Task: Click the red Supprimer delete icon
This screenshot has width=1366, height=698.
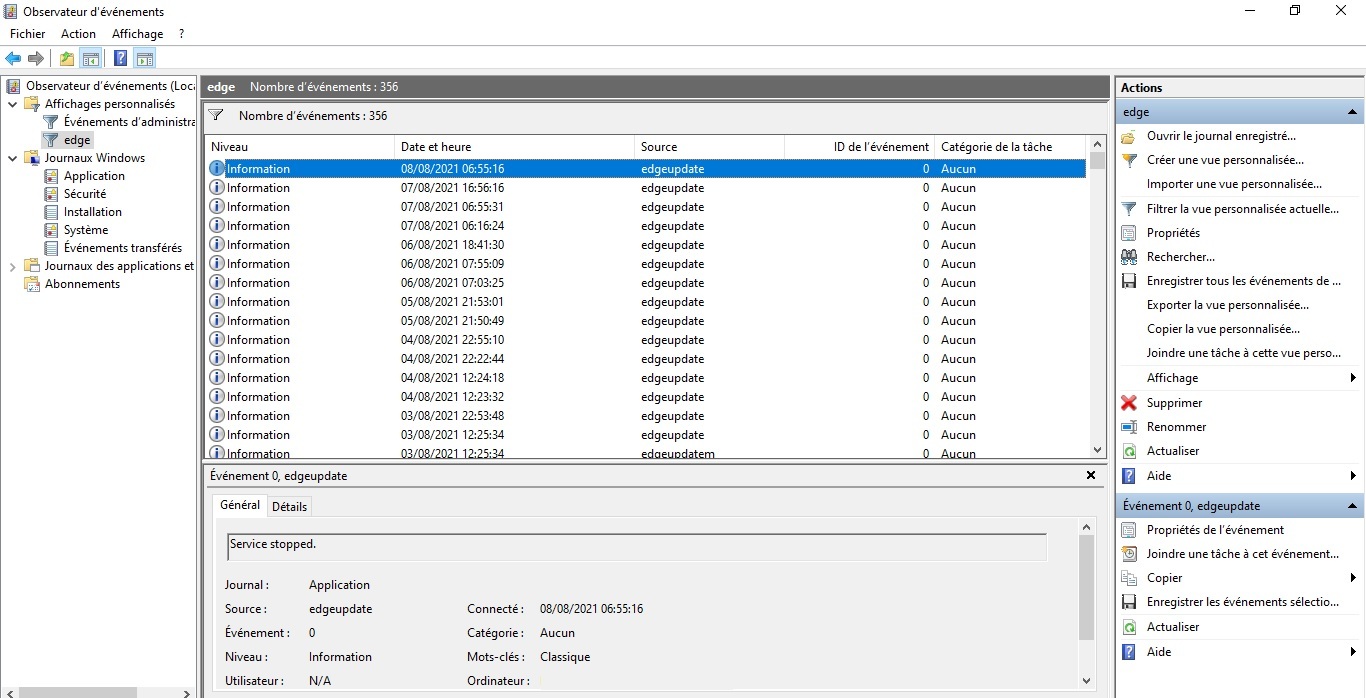Action: 1129,403
